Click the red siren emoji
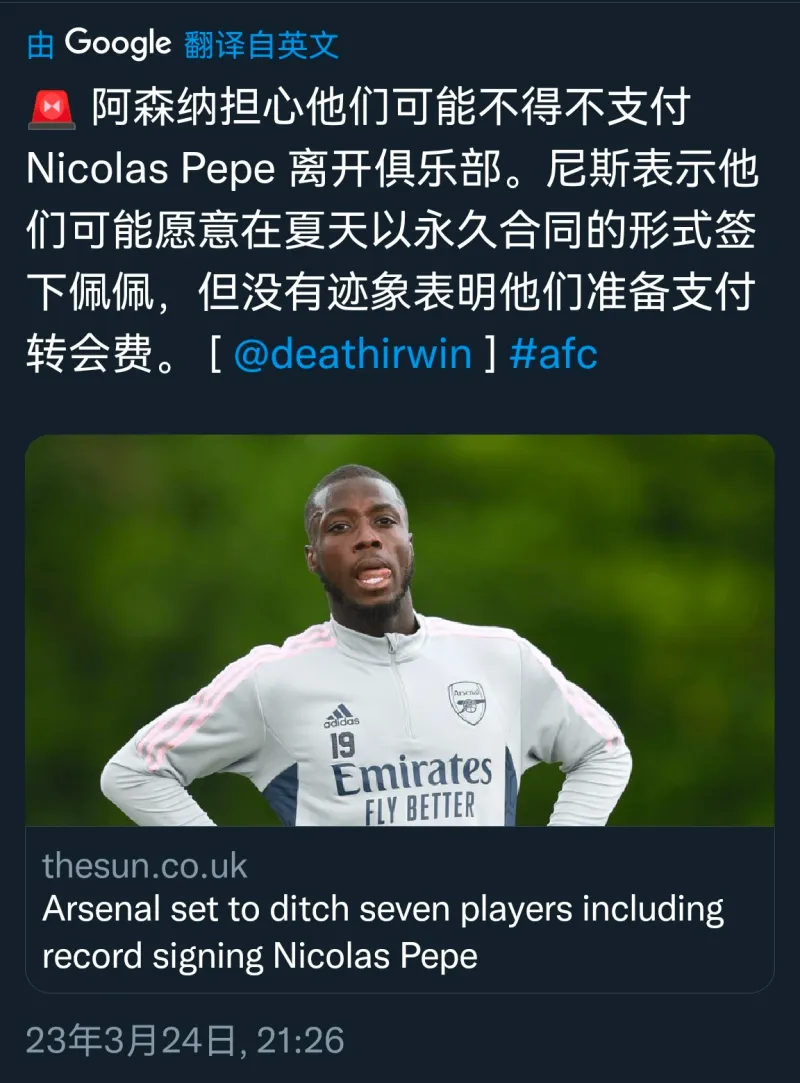The image size is (800, 1083). pos(52,110)
